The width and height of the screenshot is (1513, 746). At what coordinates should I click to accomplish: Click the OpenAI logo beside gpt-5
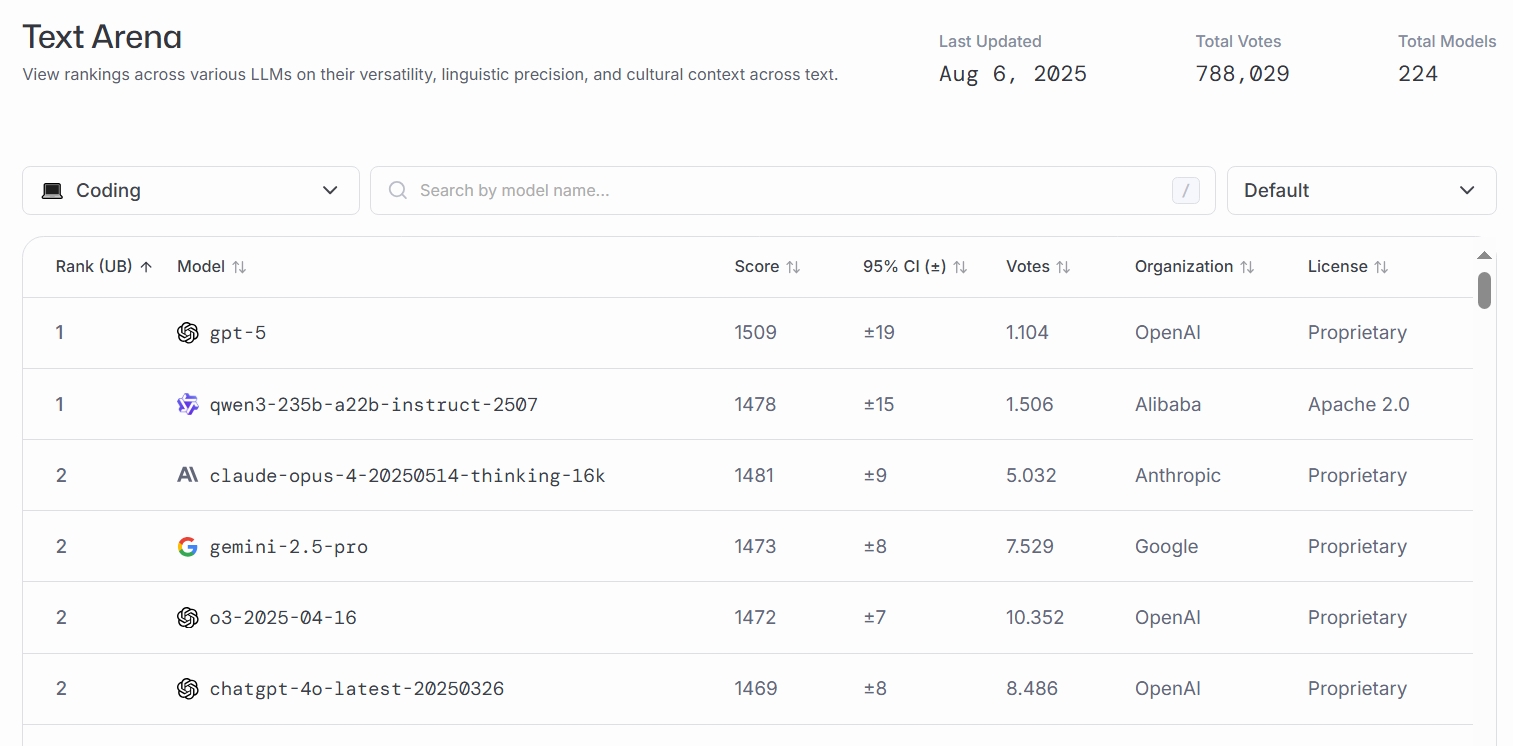click(187, 333)
